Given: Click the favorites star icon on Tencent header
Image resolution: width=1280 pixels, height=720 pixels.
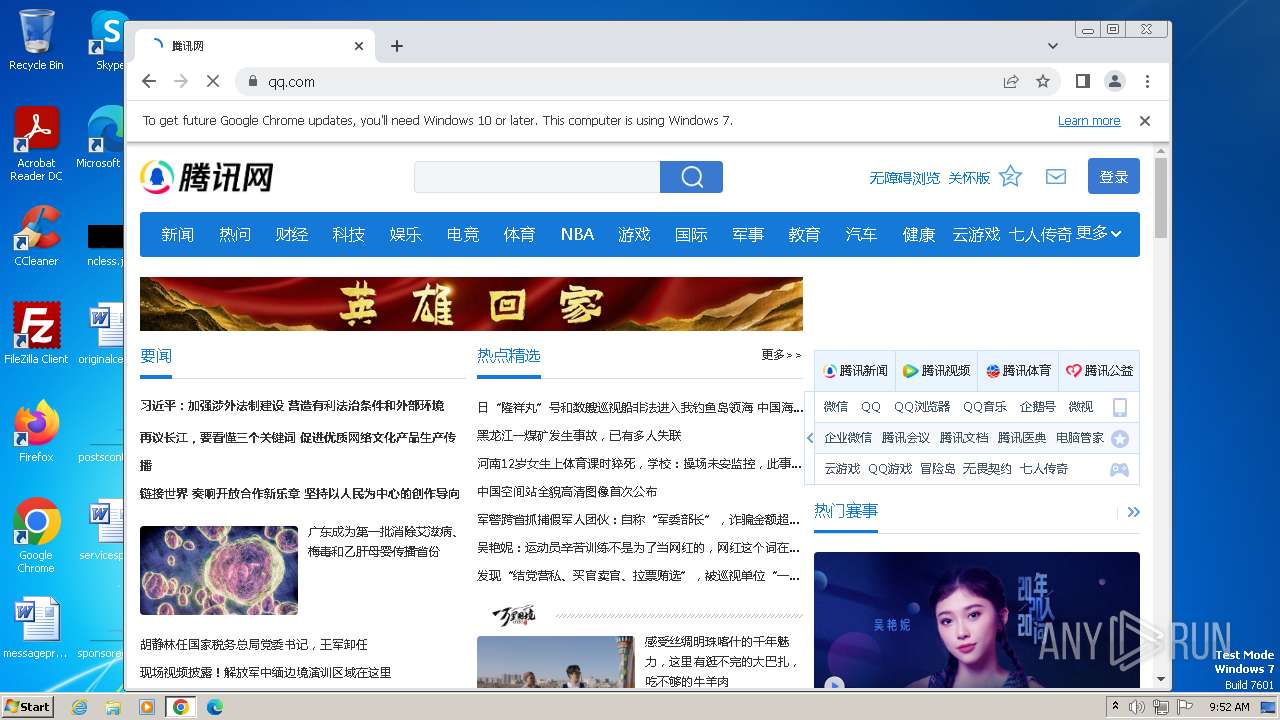Looking at the screenshot, I should [x=1011, y=176].
